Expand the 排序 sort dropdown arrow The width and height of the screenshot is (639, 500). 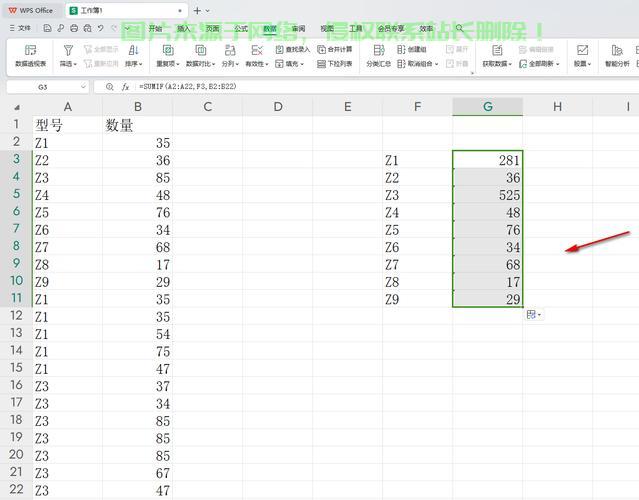(141, 64)
